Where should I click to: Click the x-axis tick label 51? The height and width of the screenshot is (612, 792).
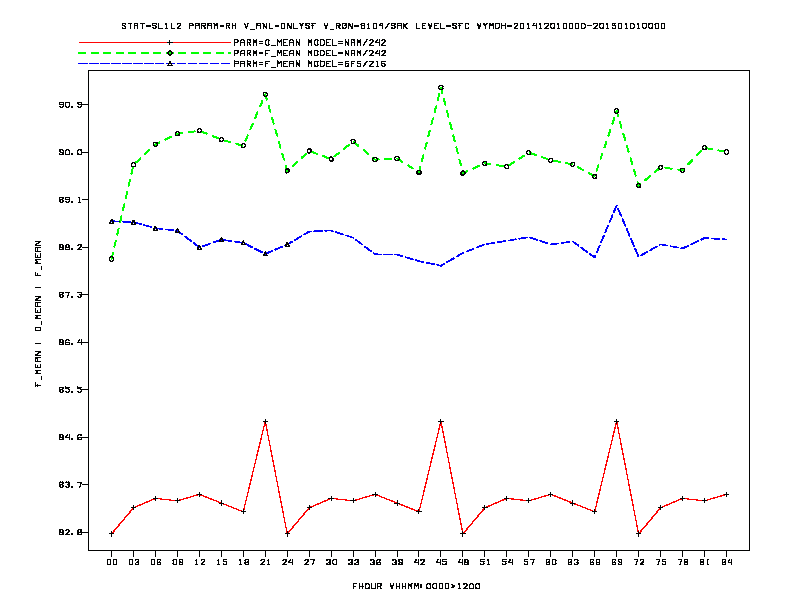(x=485, y=562)
